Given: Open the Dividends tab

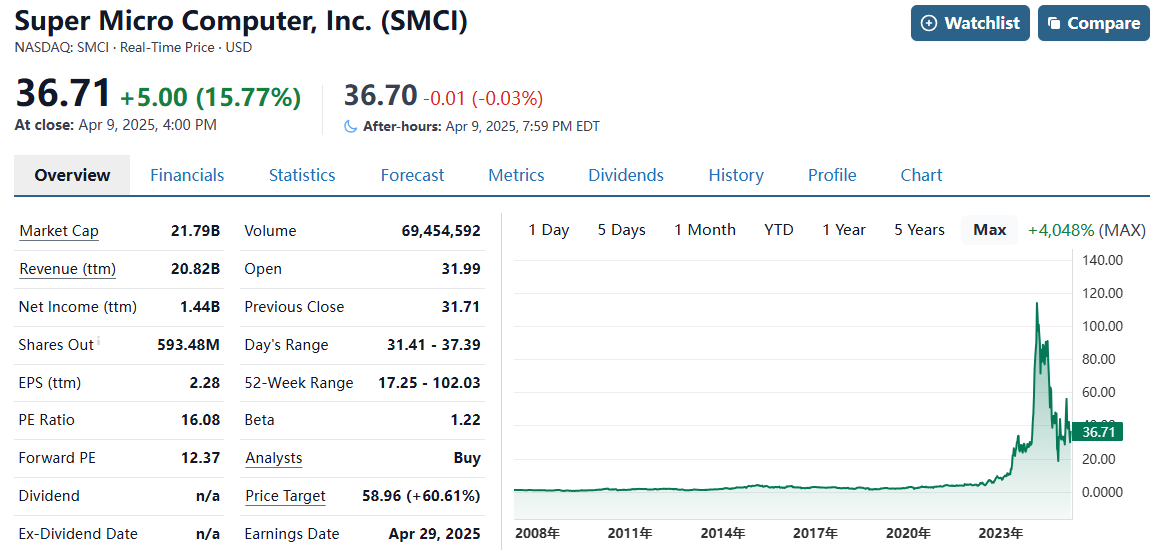Looking at the screenshot, I should point(626,175).
